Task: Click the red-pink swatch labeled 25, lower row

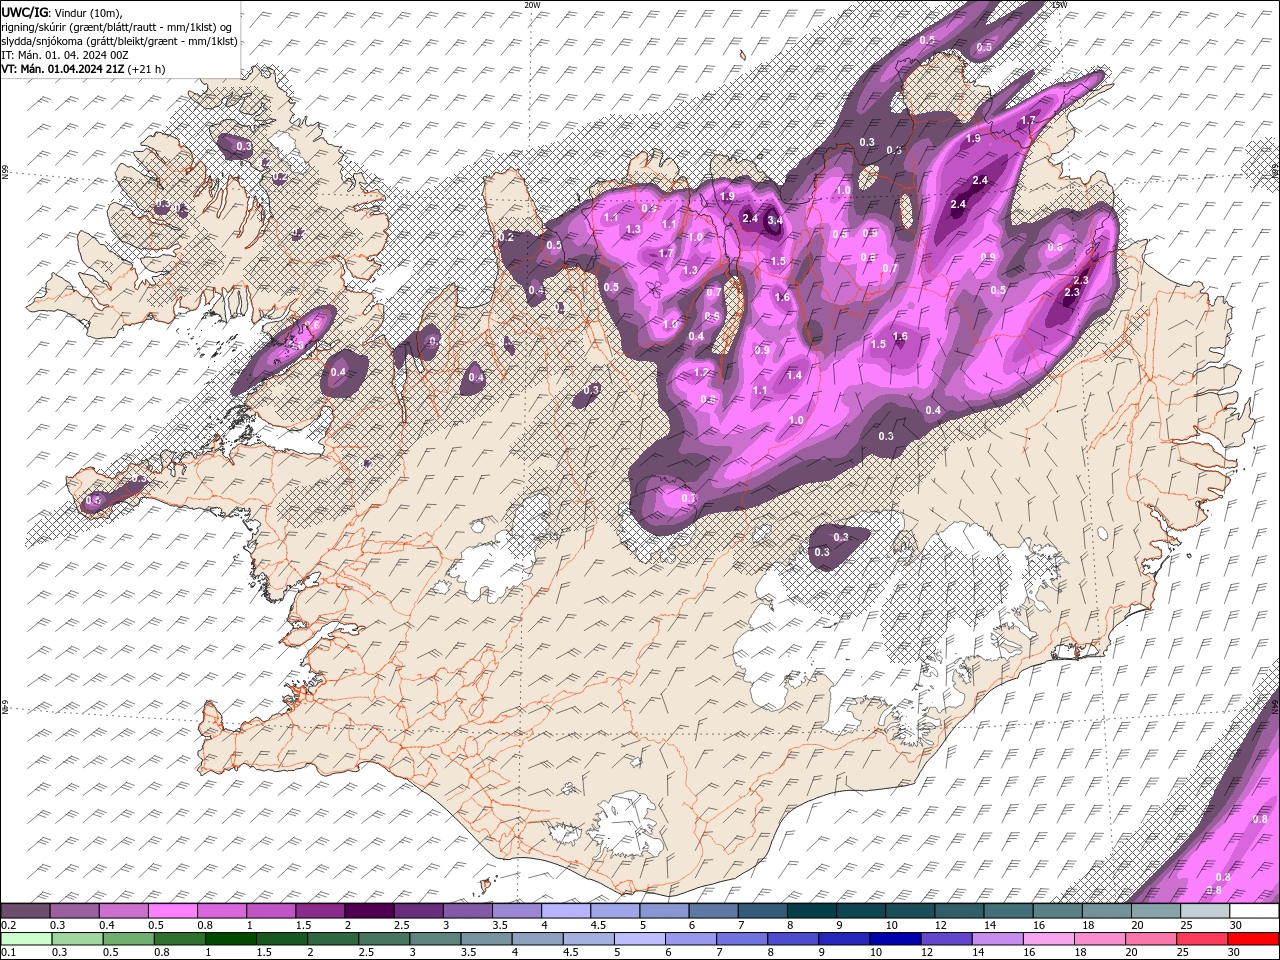Action: click(1203, 939)
